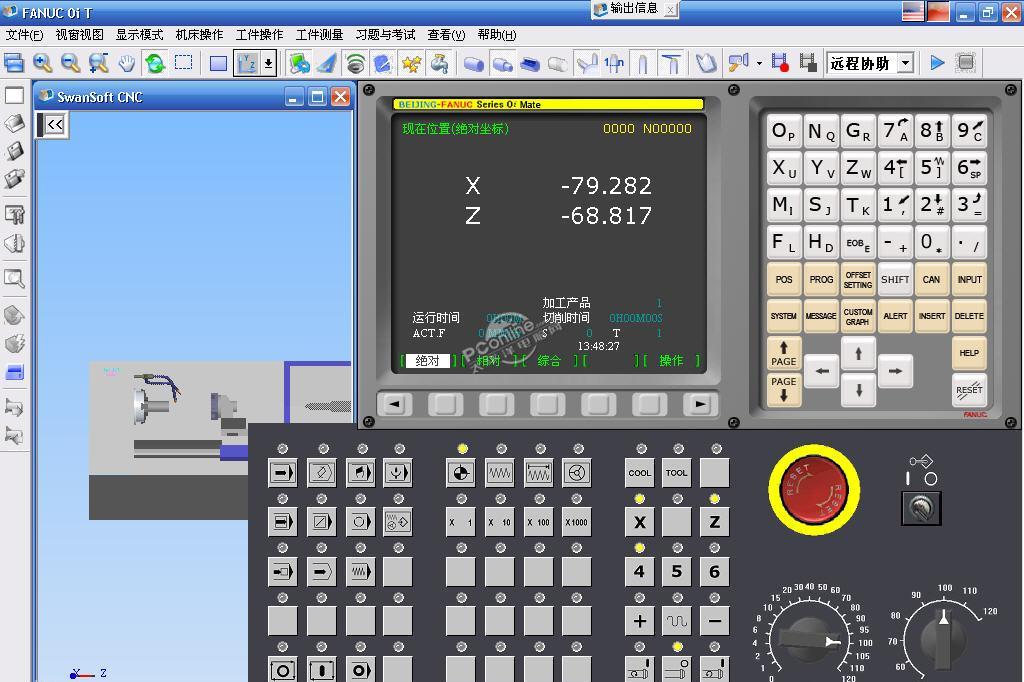Open the small arrow beside the speaker icon
The width and height of the screenshot is (1024, 682).
[x=759, y=63]
